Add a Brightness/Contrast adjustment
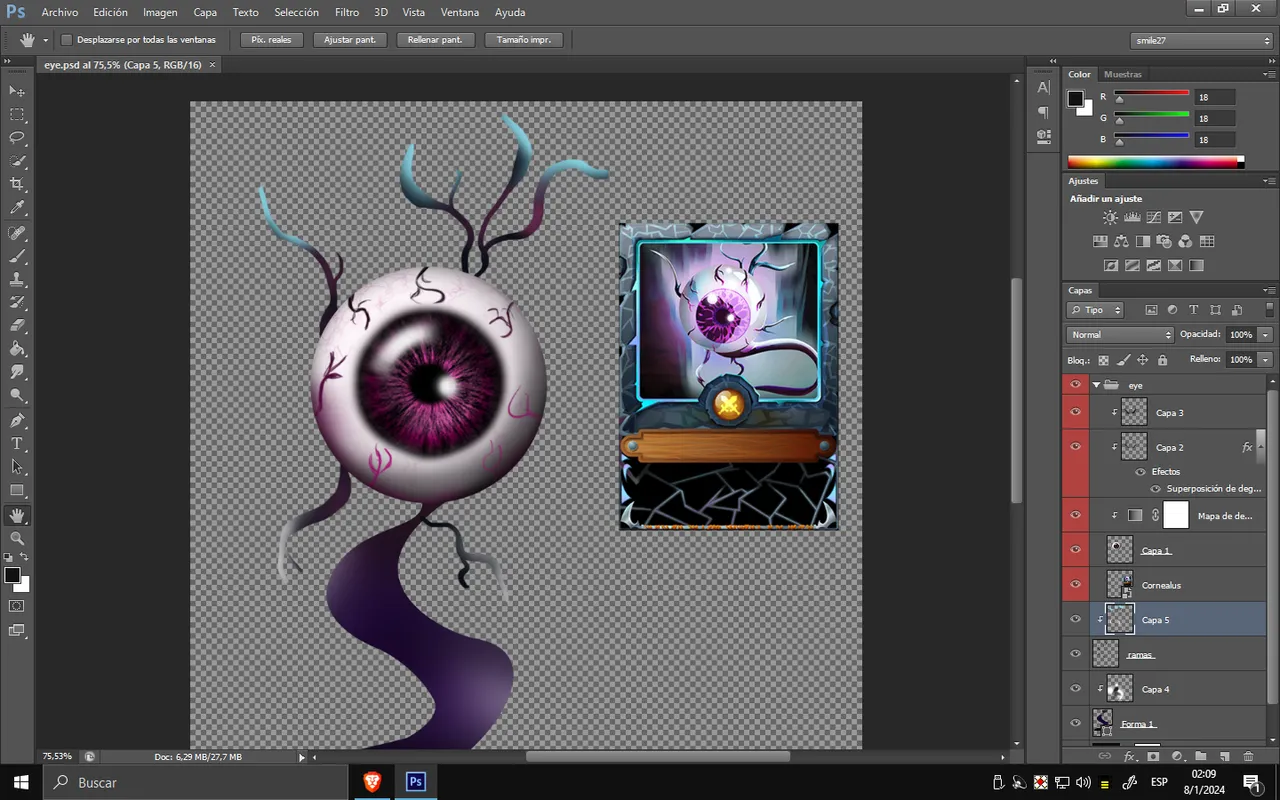 (x=1110, y=217)
